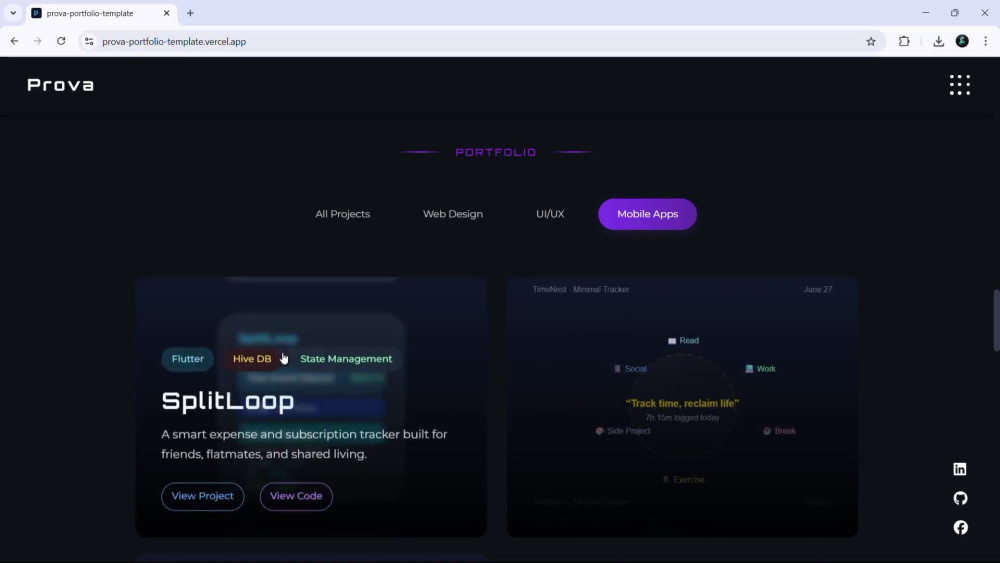Open the GitHub profile icon
1000x563 pixels.
click(x=960, y=498)
